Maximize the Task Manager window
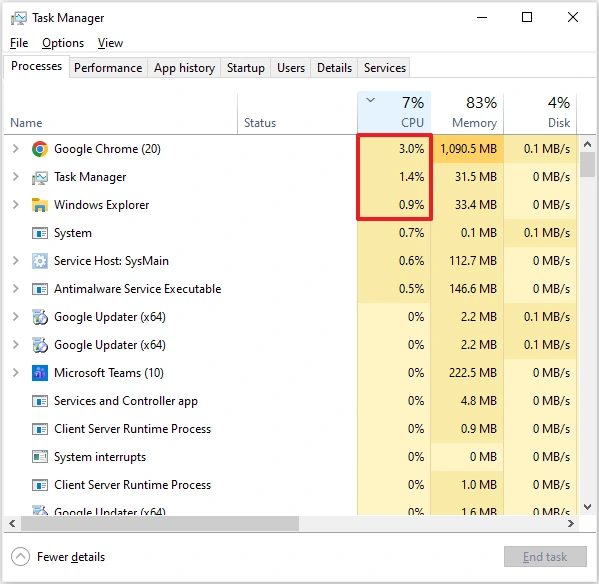The height and width of the screenshot is (584, 599). (x=527, y=17)
